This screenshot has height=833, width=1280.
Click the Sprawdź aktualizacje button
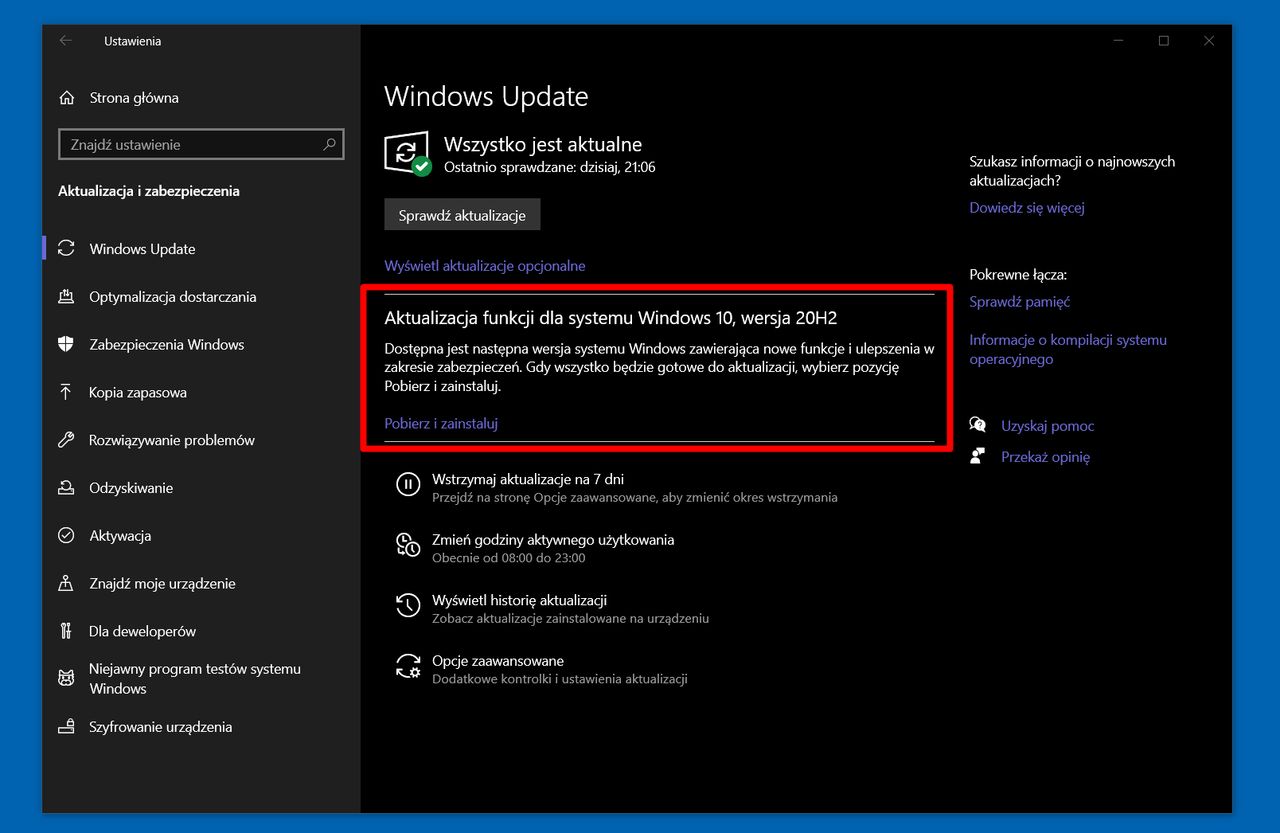462,215
